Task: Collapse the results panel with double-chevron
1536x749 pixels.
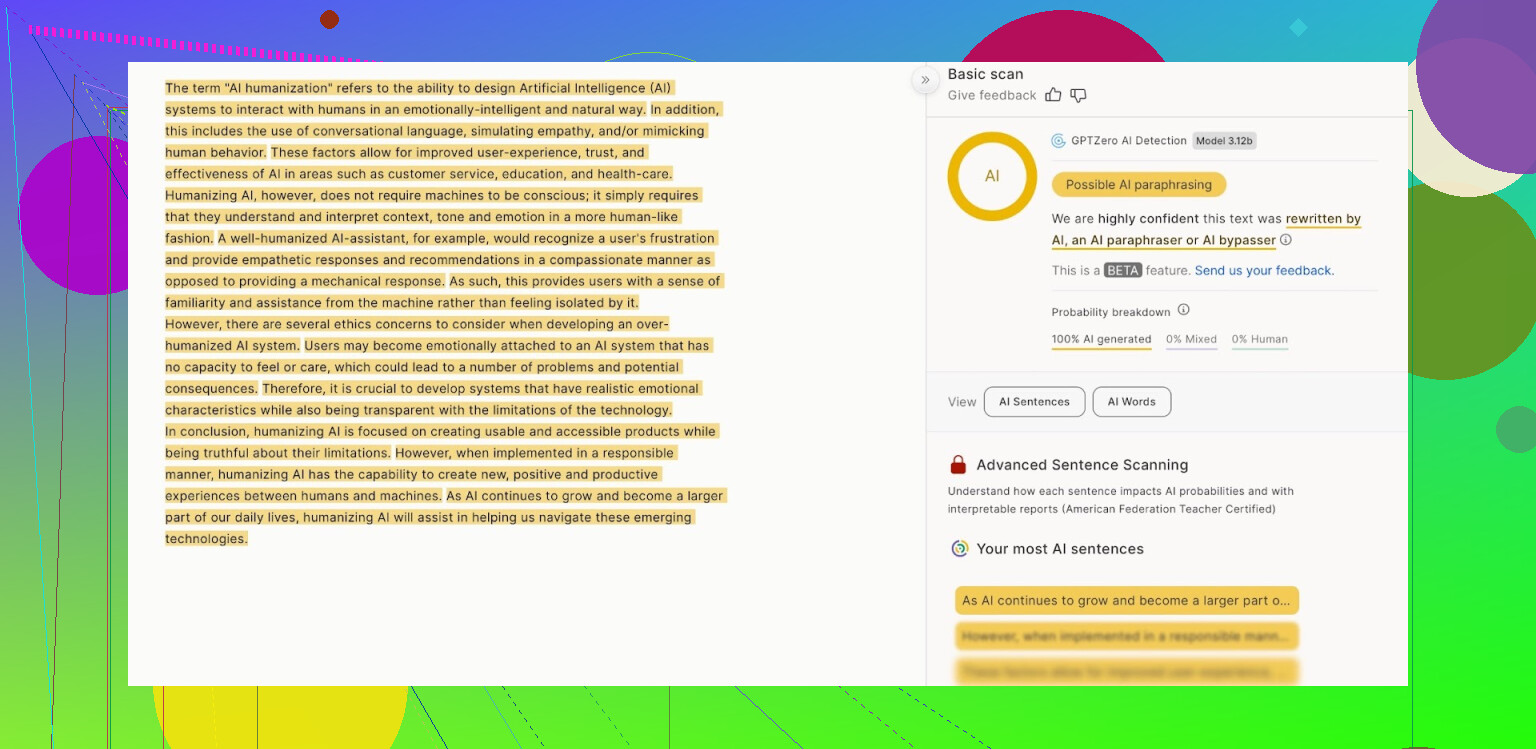Action: (x=925, y=80)
